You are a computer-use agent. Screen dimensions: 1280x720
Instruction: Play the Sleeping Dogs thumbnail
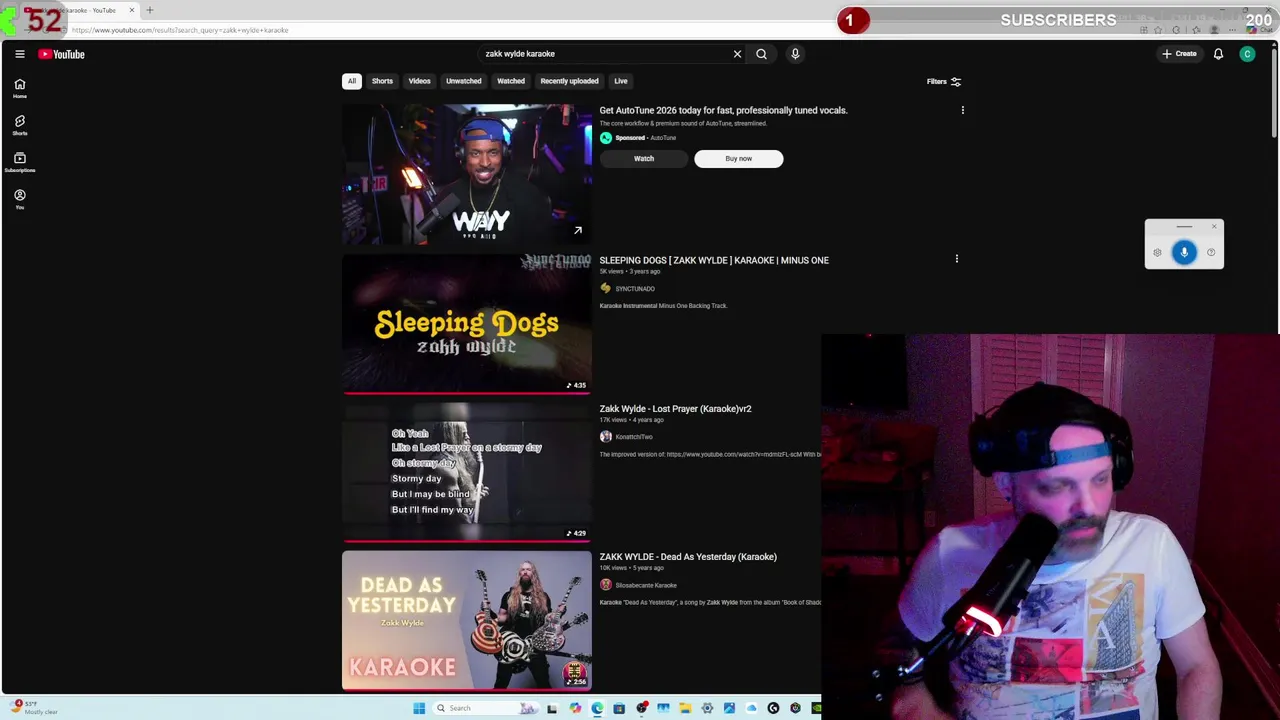coord(467,324)
